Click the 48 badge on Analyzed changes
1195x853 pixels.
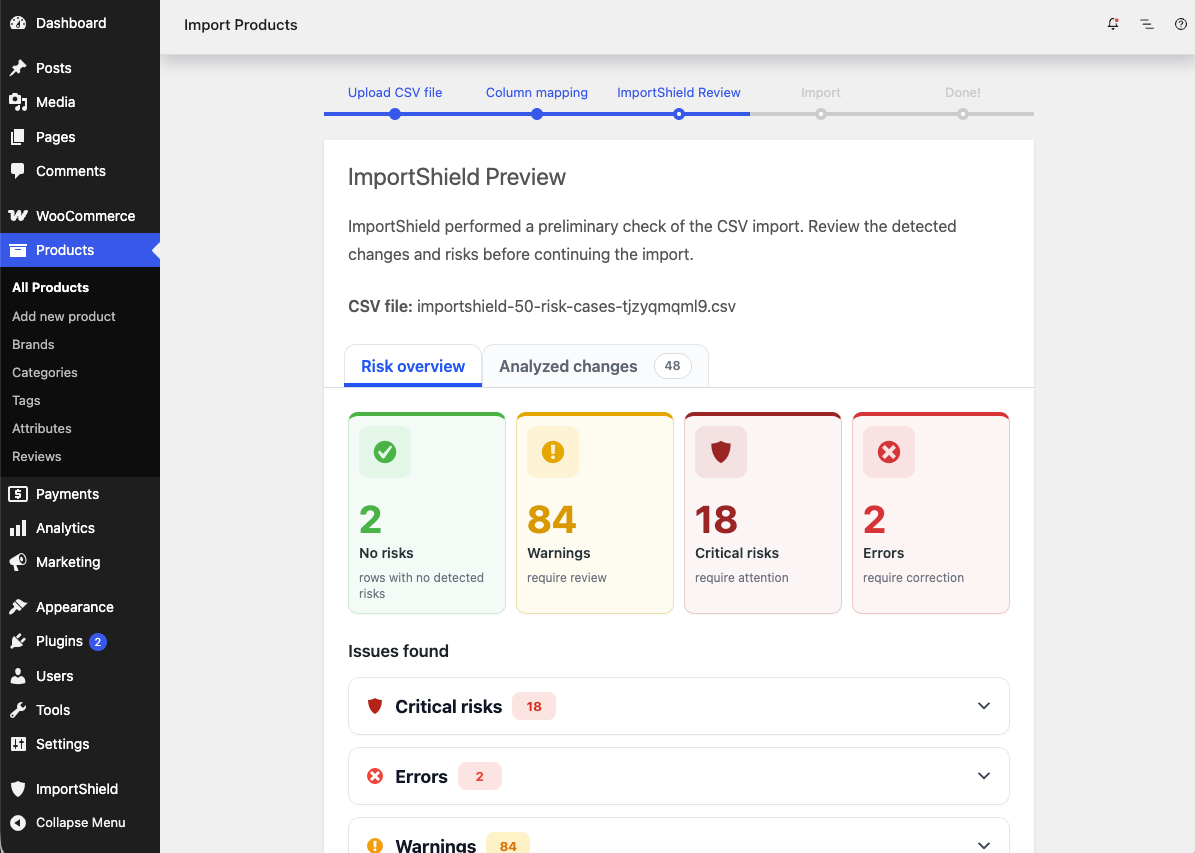(x=672, y=366)
